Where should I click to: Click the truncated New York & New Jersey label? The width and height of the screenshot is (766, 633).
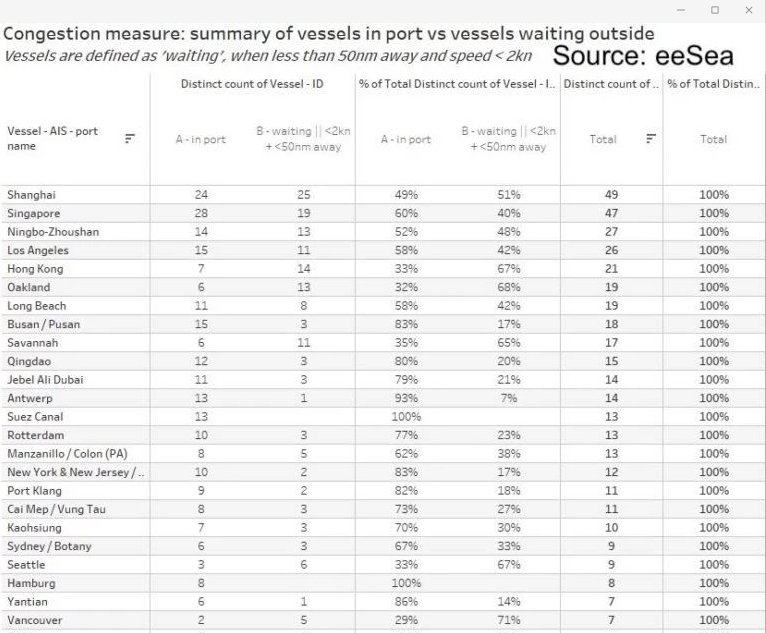click(76, 472)
